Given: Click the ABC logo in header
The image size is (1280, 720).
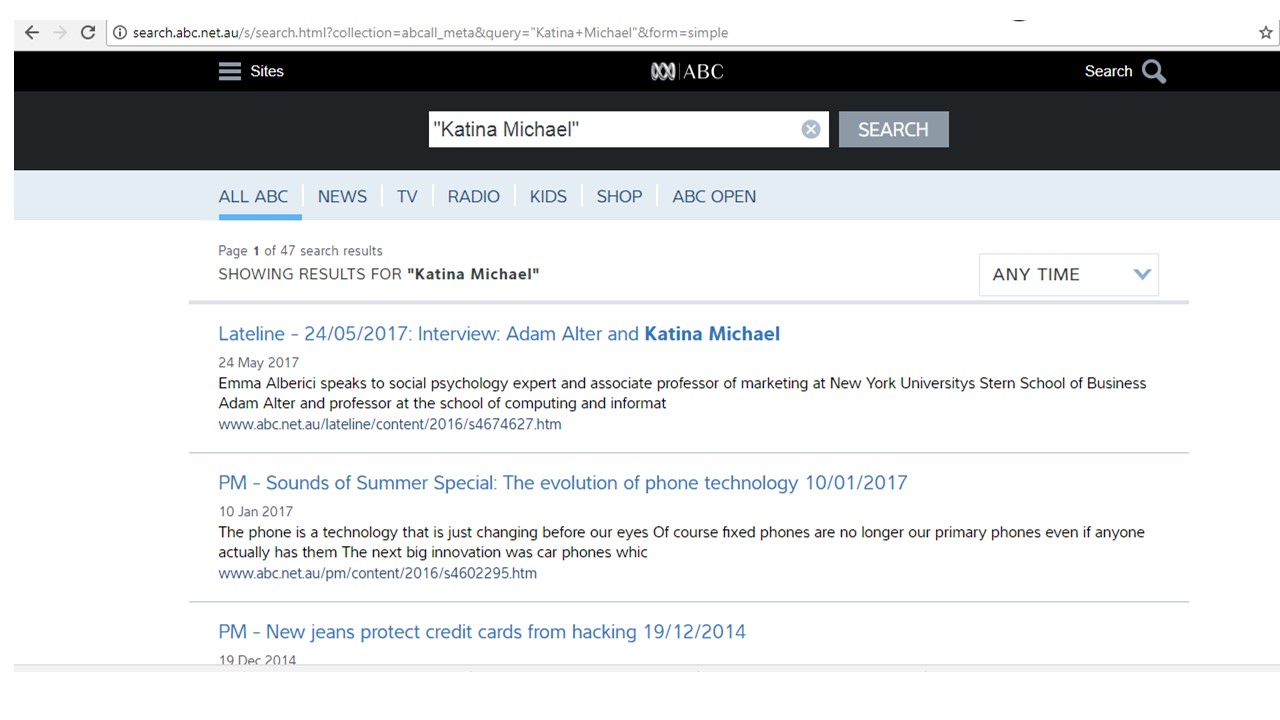Looking at the screenshot, I should [x=687, y=71].
